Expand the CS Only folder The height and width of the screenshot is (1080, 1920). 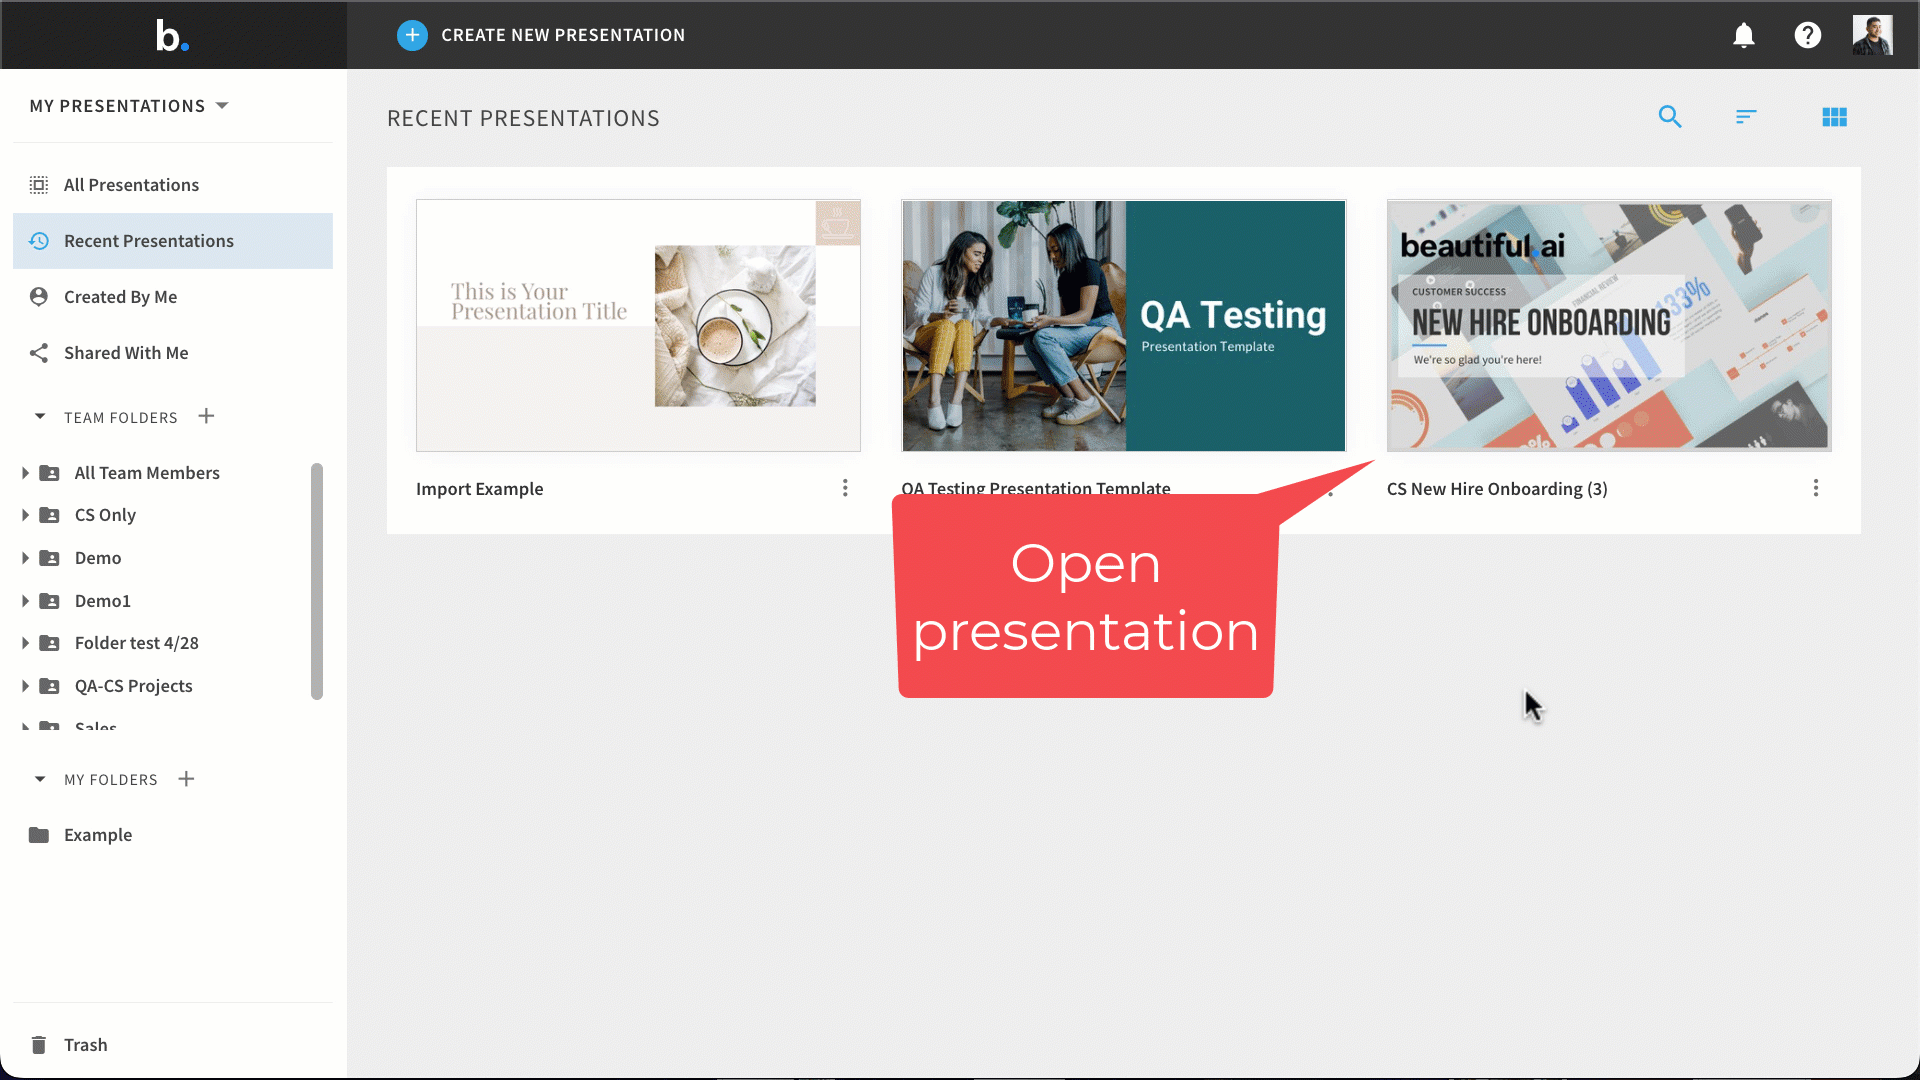[x=25, y=515]
